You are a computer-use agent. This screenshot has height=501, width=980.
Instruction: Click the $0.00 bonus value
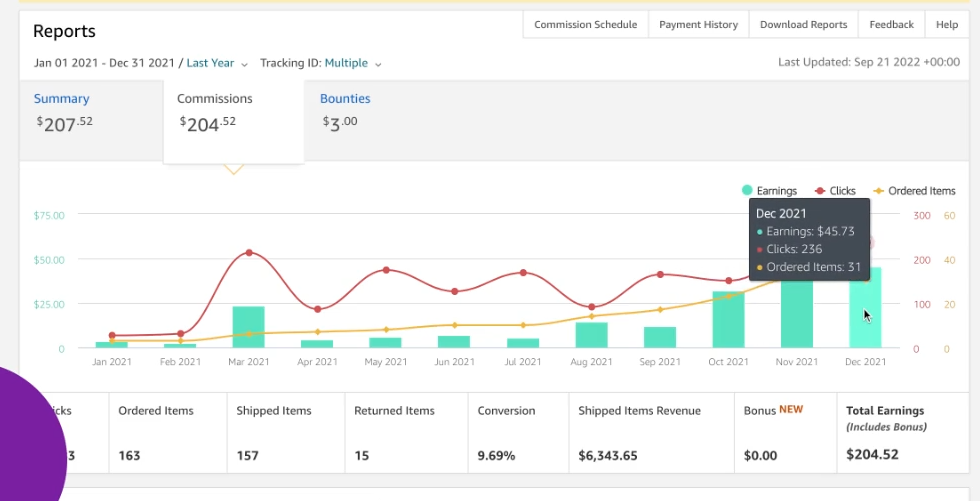[x=760, y=455]
